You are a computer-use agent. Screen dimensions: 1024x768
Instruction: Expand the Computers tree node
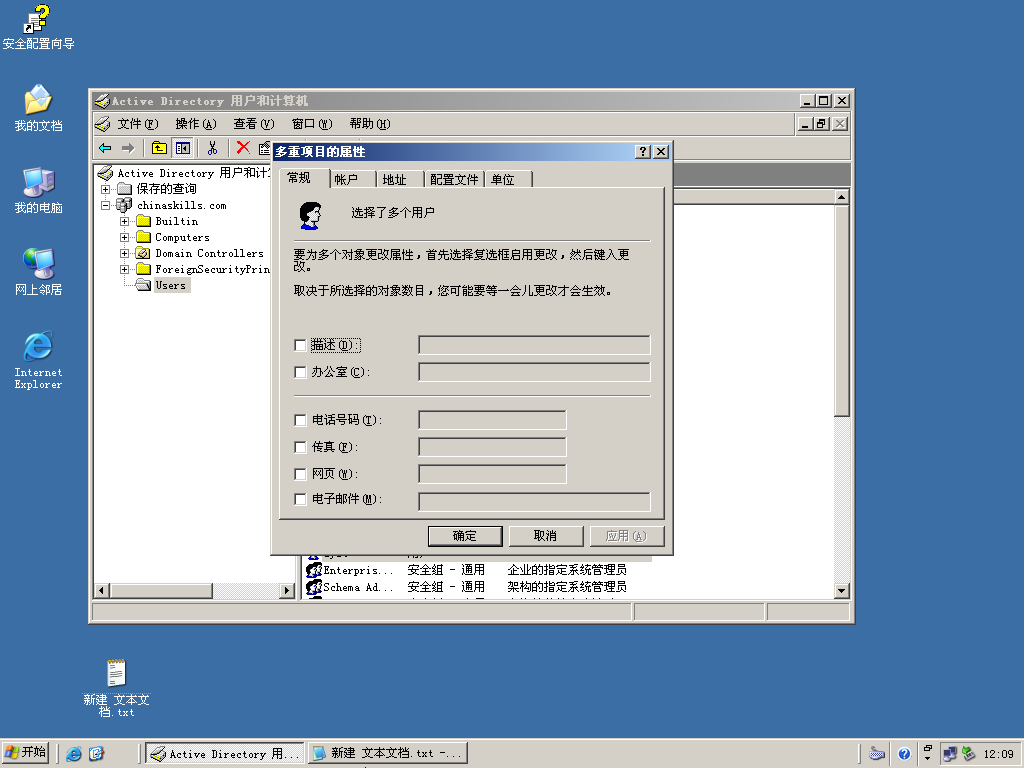point(124,237)
